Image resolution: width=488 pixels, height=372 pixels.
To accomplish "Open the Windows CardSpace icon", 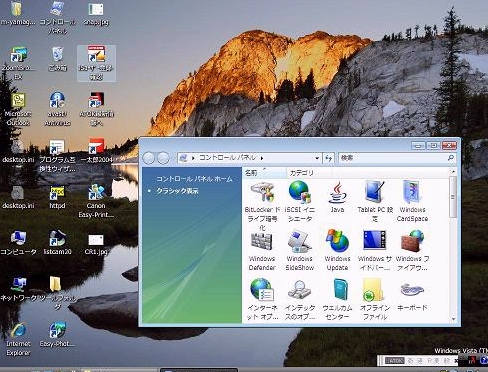I will (x=412, y=193).
